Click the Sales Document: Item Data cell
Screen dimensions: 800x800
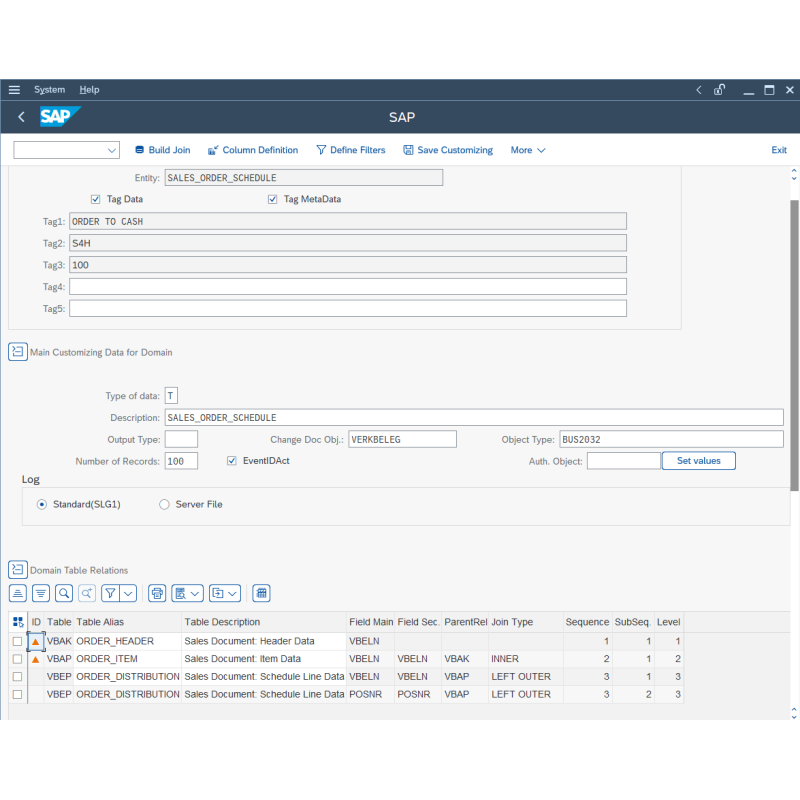(264, 659)
